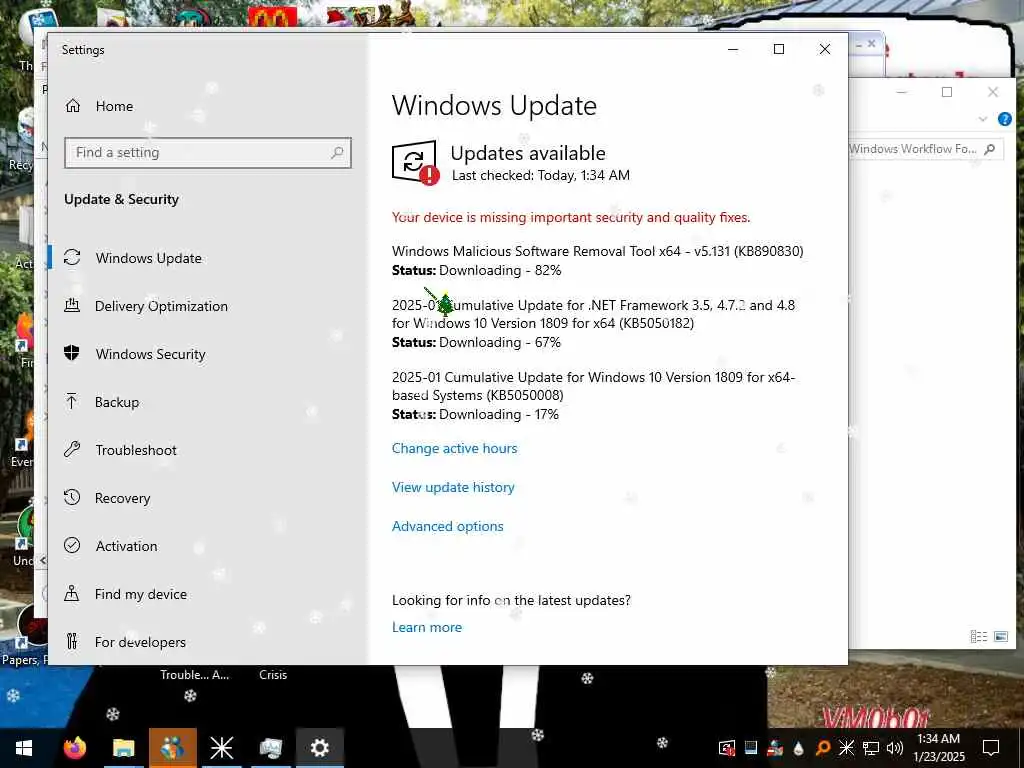Open the Action Center notification icon

coord(991,748)
